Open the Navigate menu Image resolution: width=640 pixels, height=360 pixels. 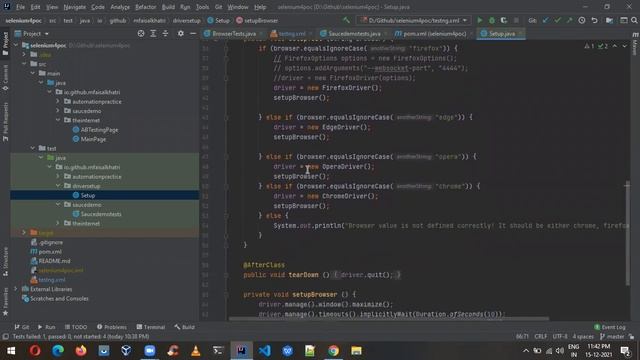[x=75, y=7]
